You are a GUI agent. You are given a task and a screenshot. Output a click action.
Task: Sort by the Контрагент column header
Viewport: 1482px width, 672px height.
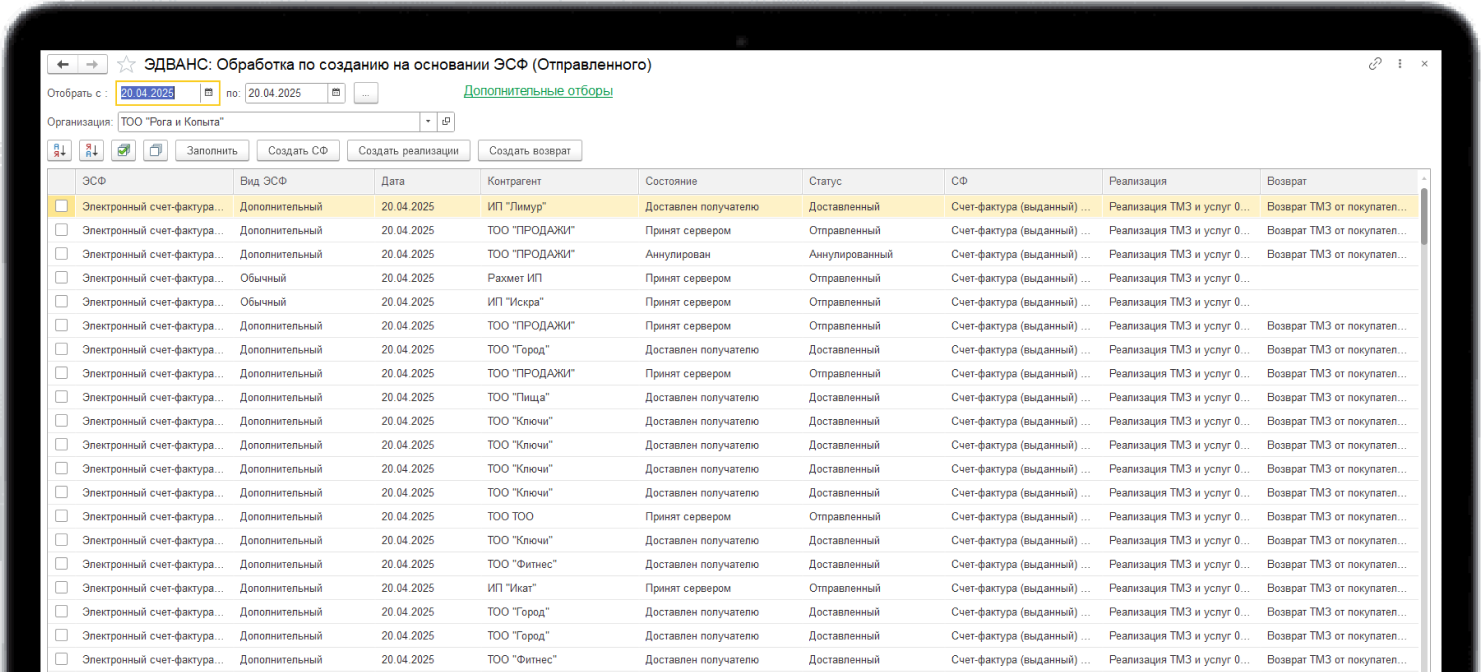coord(514,182)
